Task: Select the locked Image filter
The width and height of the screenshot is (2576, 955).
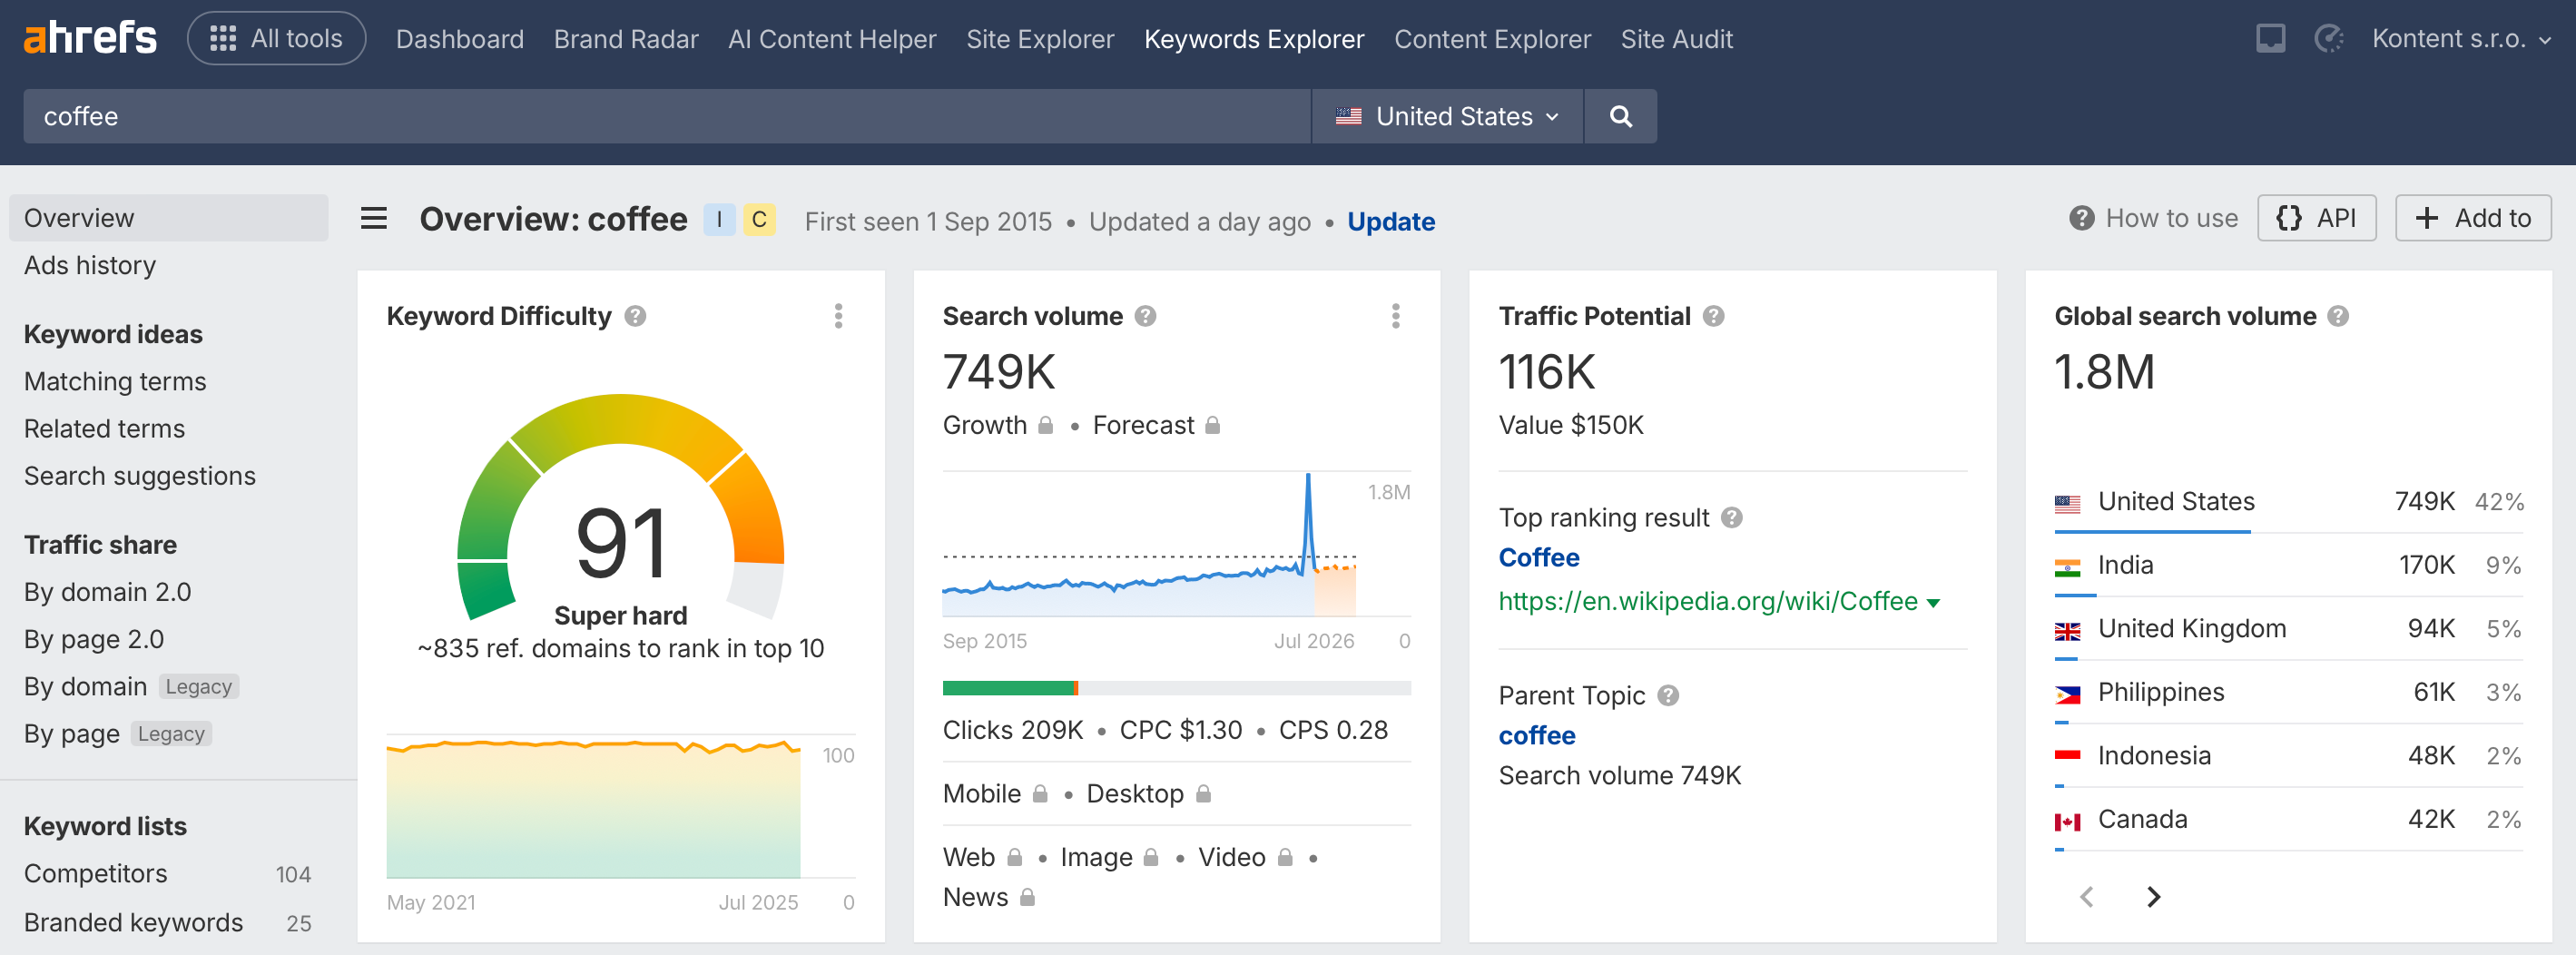Action: pyautogui.click(x=1109, y=857)
